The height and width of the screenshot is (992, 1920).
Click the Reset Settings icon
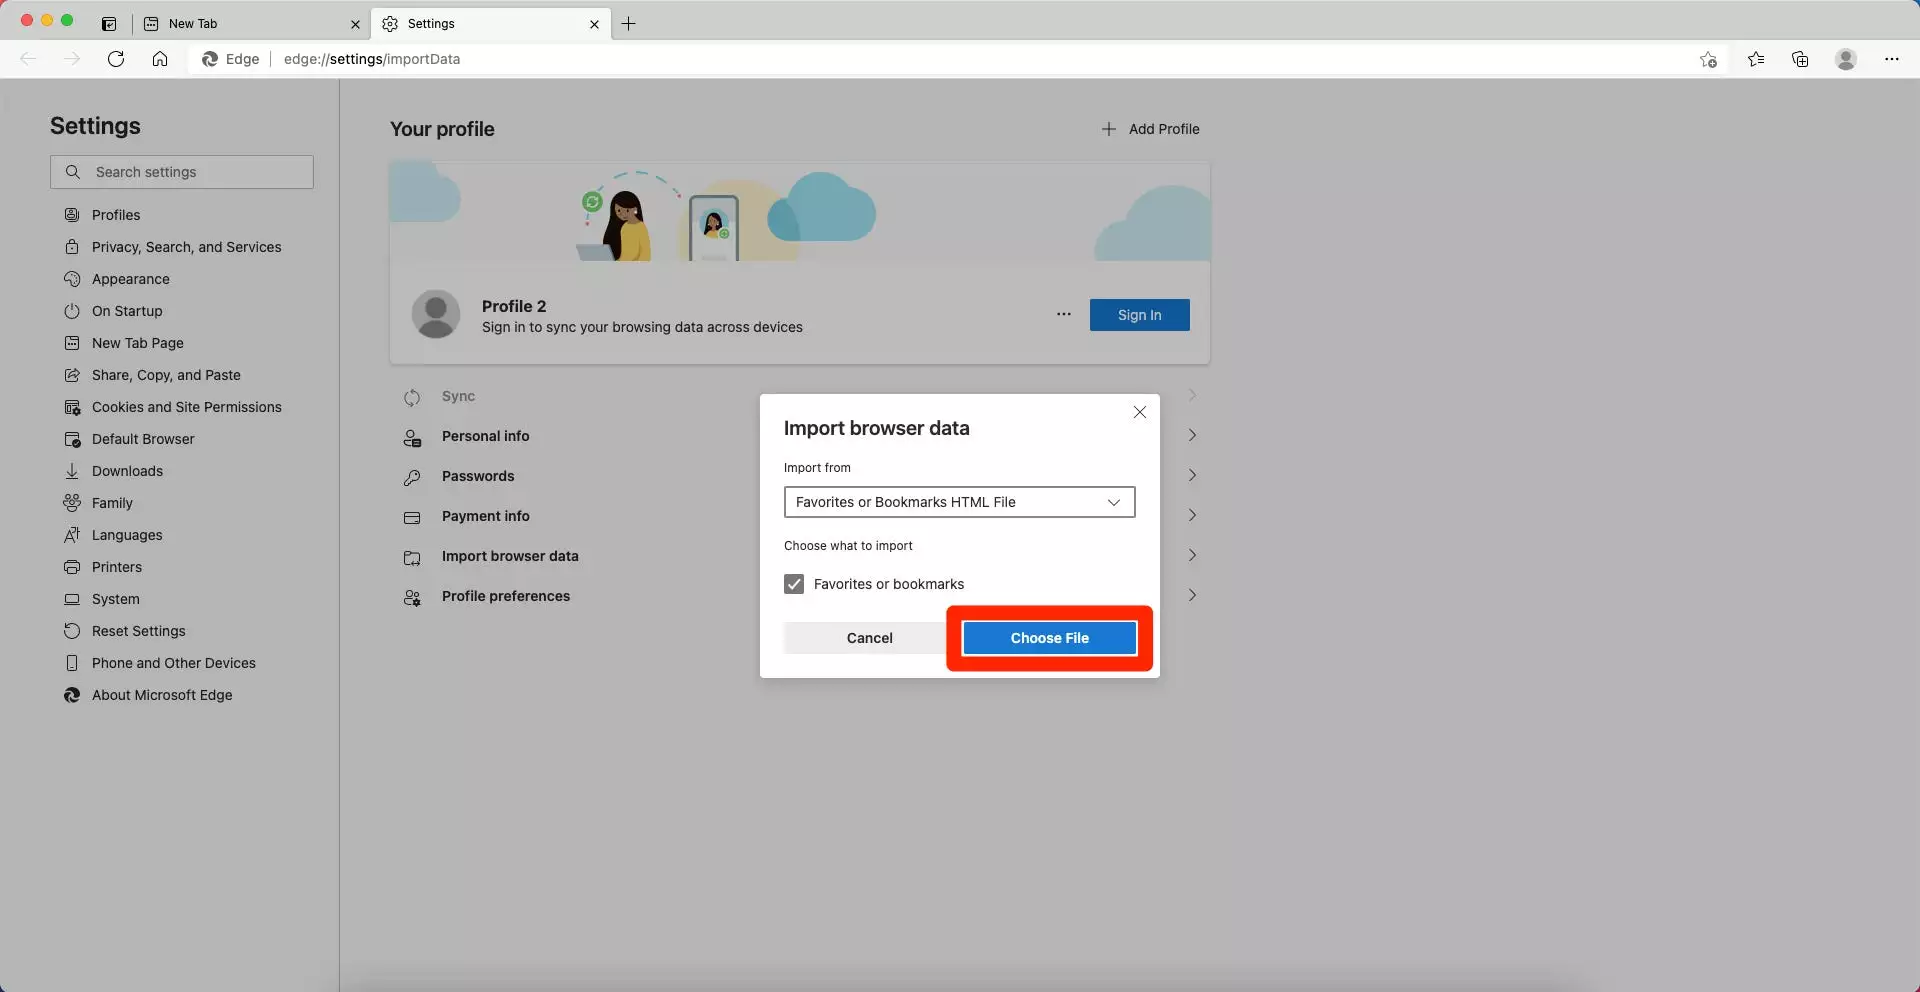tap(72, 631)
